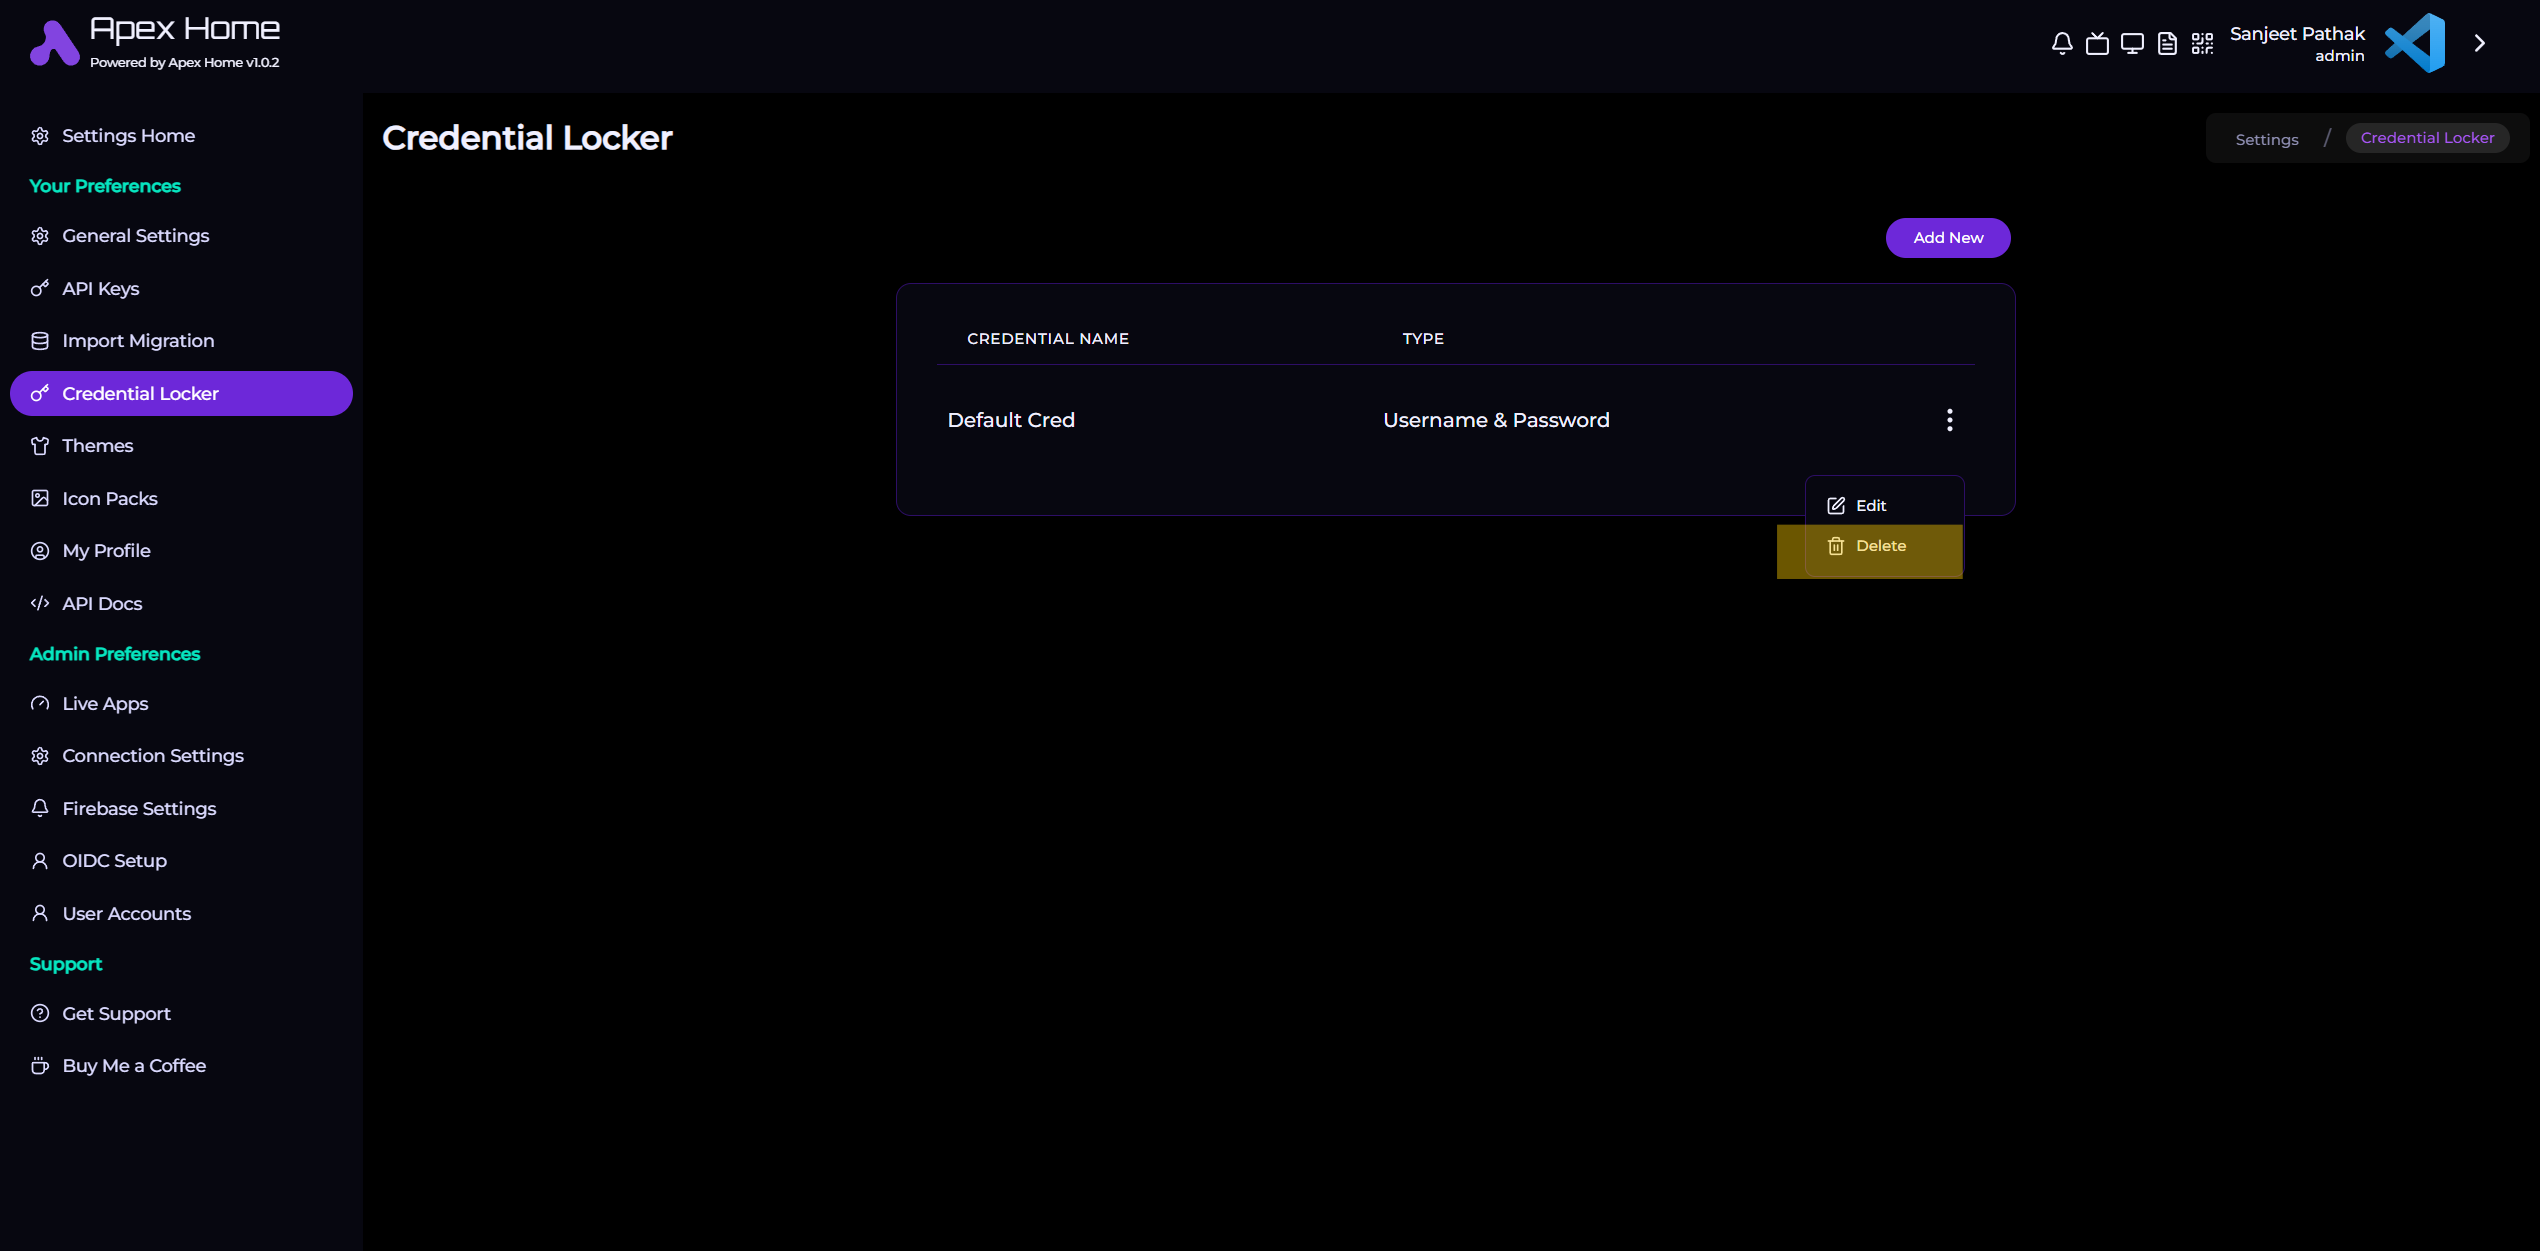Open Buy Me a Coffee link
This screenshot has width=2540, height=1251.
tap(134, 1066)
